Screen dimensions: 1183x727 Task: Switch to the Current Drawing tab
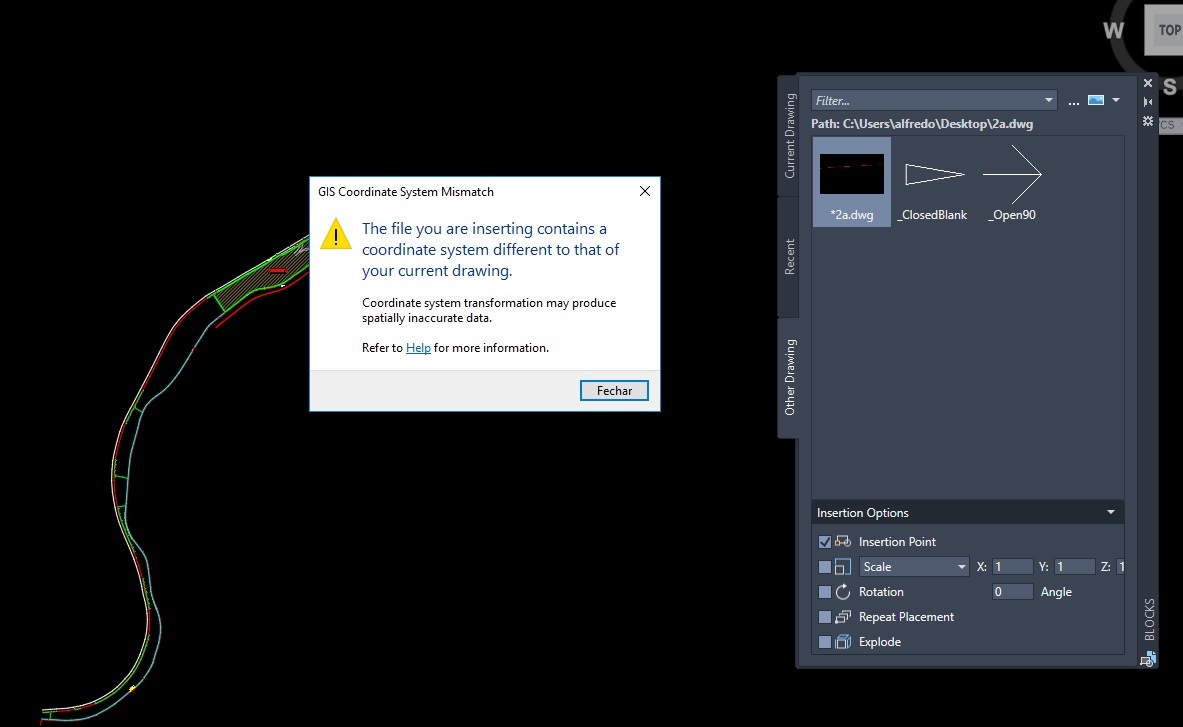coord(787,135)
